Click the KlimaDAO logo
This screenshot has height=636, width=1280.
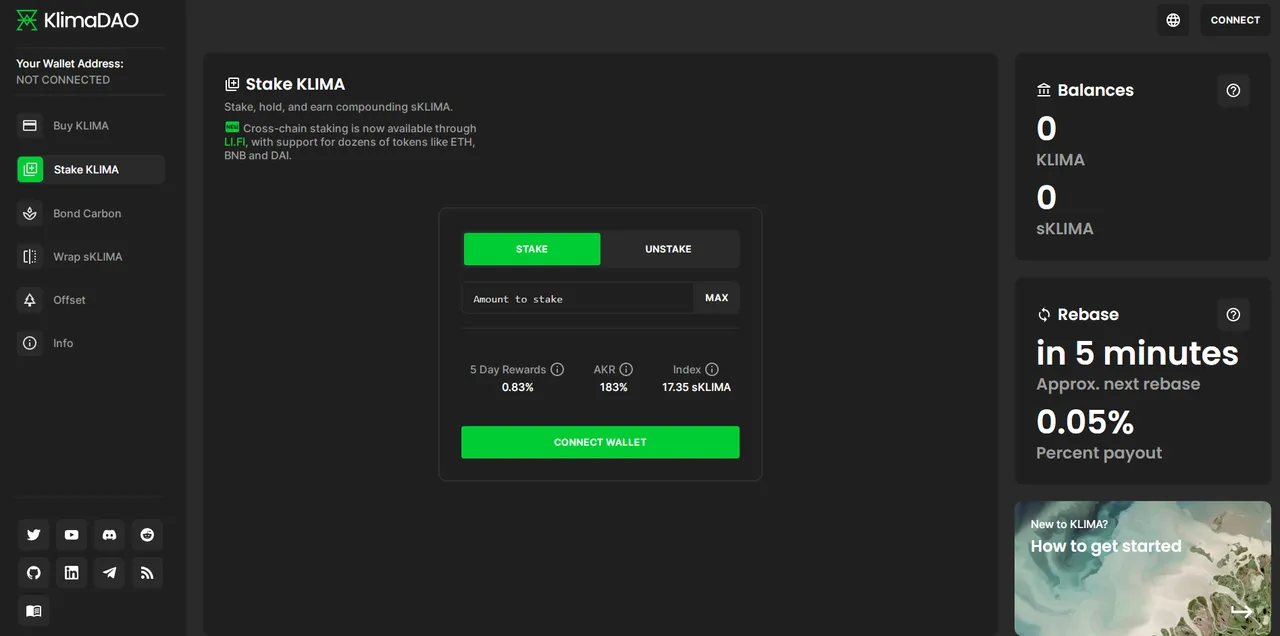[77, 20]
